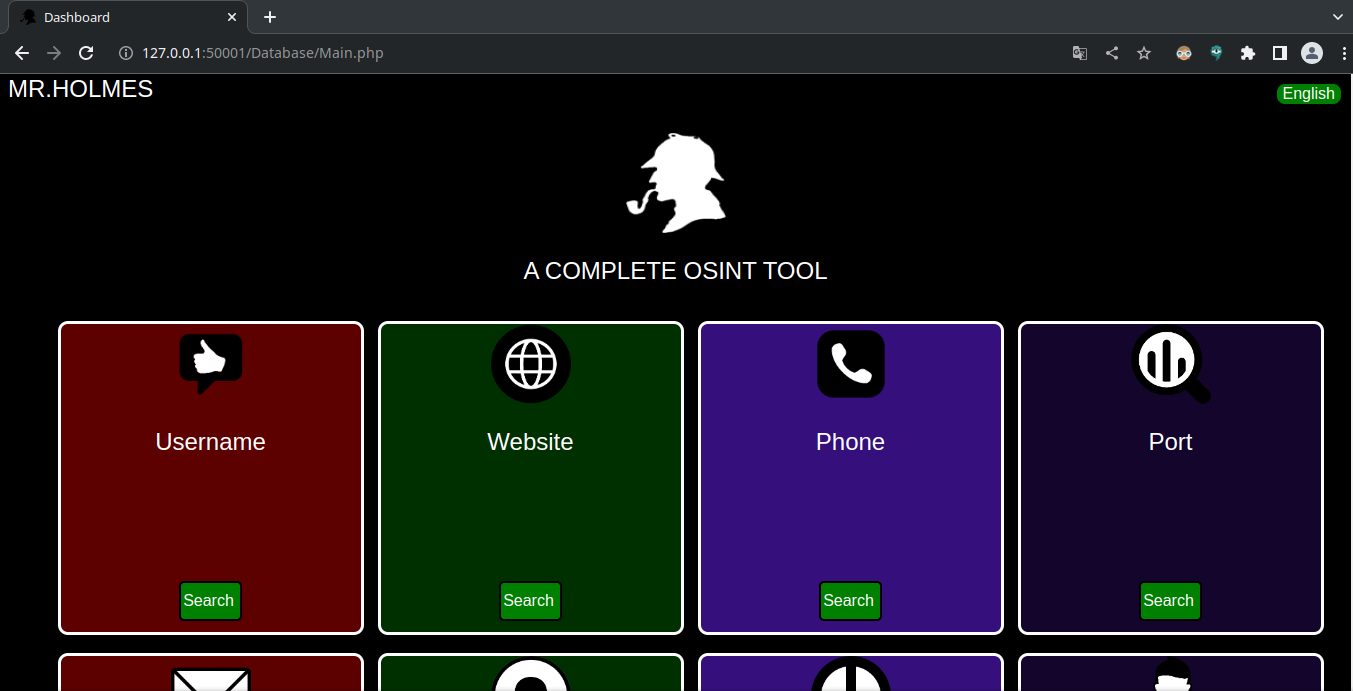Click the phone handset icon on the Phone card
Viewport: 1353px width, 691px height.
point(850,364)
